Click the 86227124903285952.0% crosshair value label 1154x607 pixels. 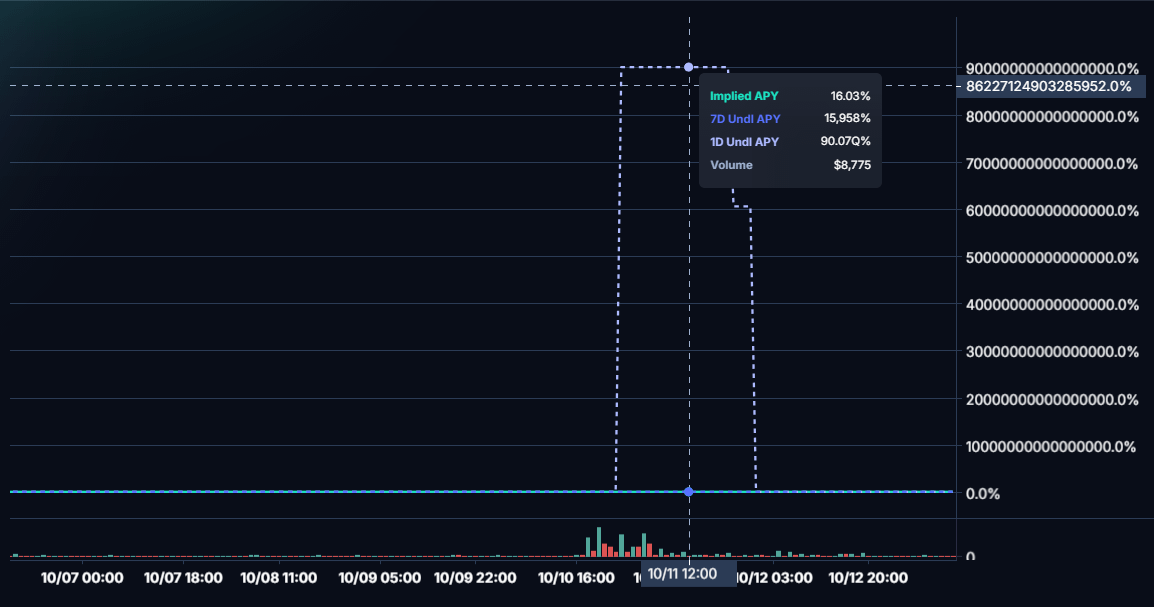1049,86
